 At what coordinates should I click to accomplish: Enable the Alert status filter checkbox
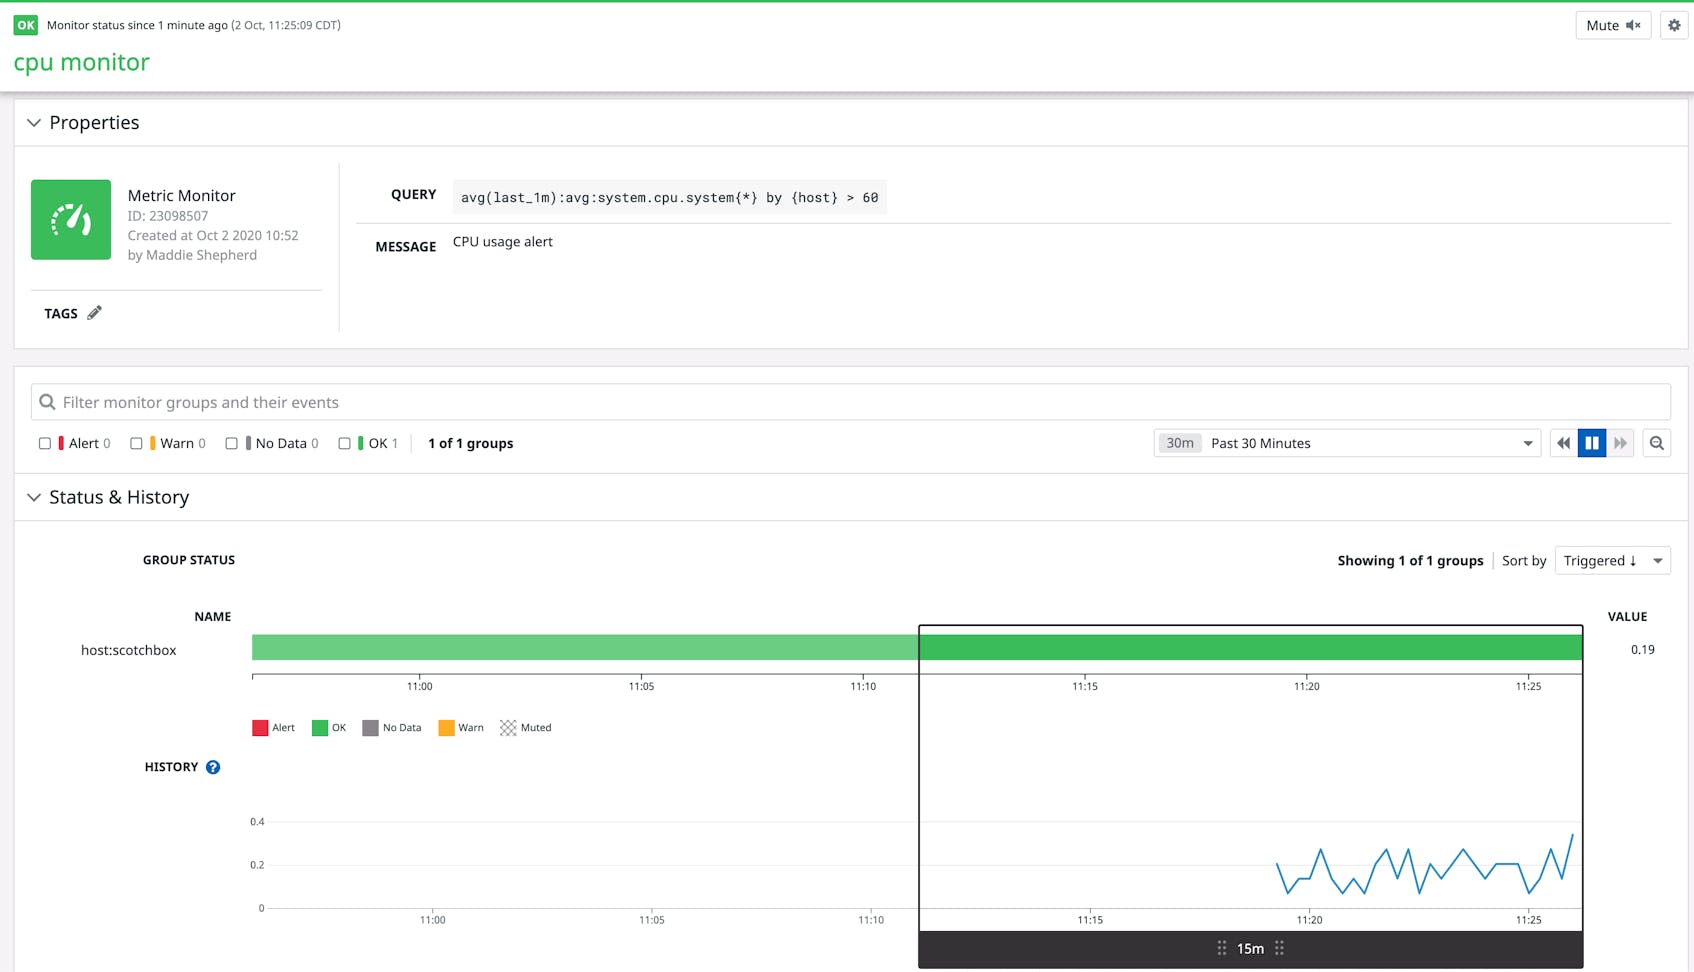[44, 443]
